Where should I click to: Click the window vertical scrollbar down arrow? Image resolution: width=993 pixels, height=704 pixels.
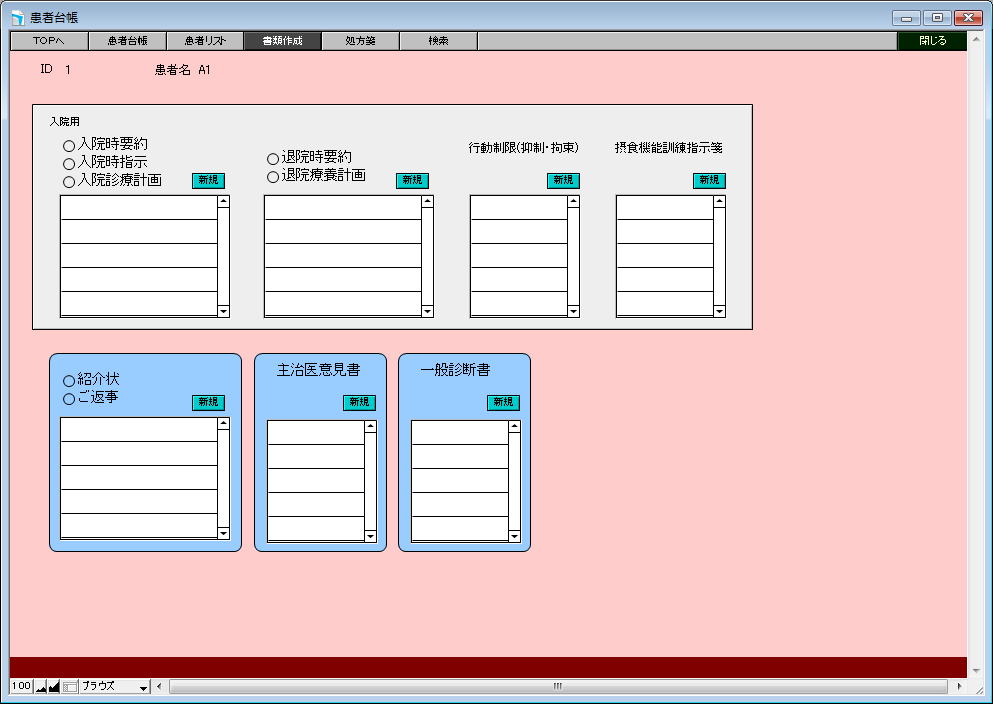point(976,670)
